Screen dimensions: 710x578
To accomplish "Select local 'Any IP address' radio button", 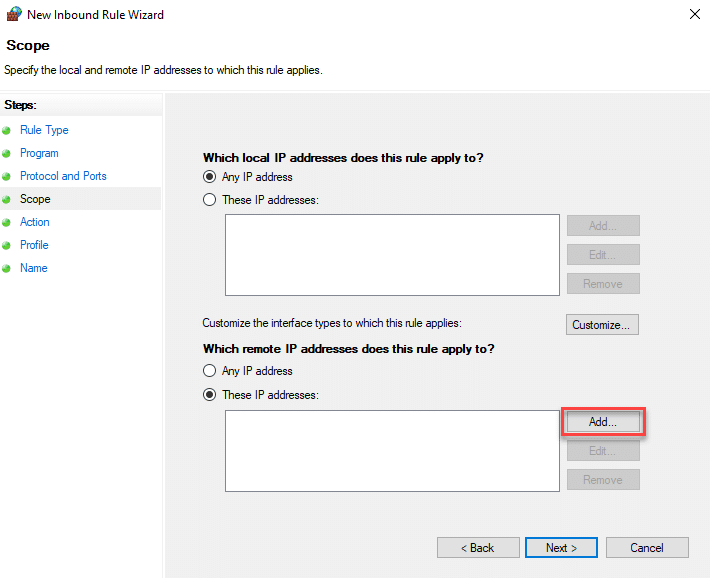I will coord(210,177).
